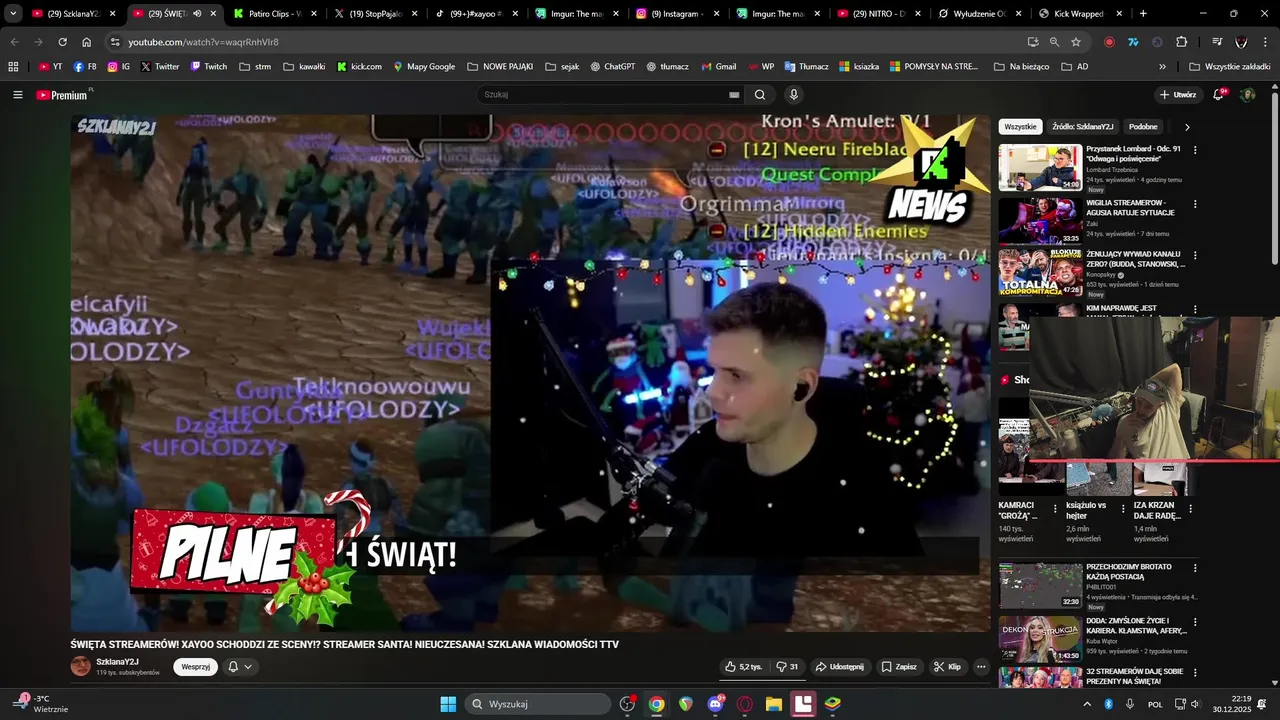Click the Klip button
Image resolution: width=1280 pixels, height=720 pixels.
(947, 667)
